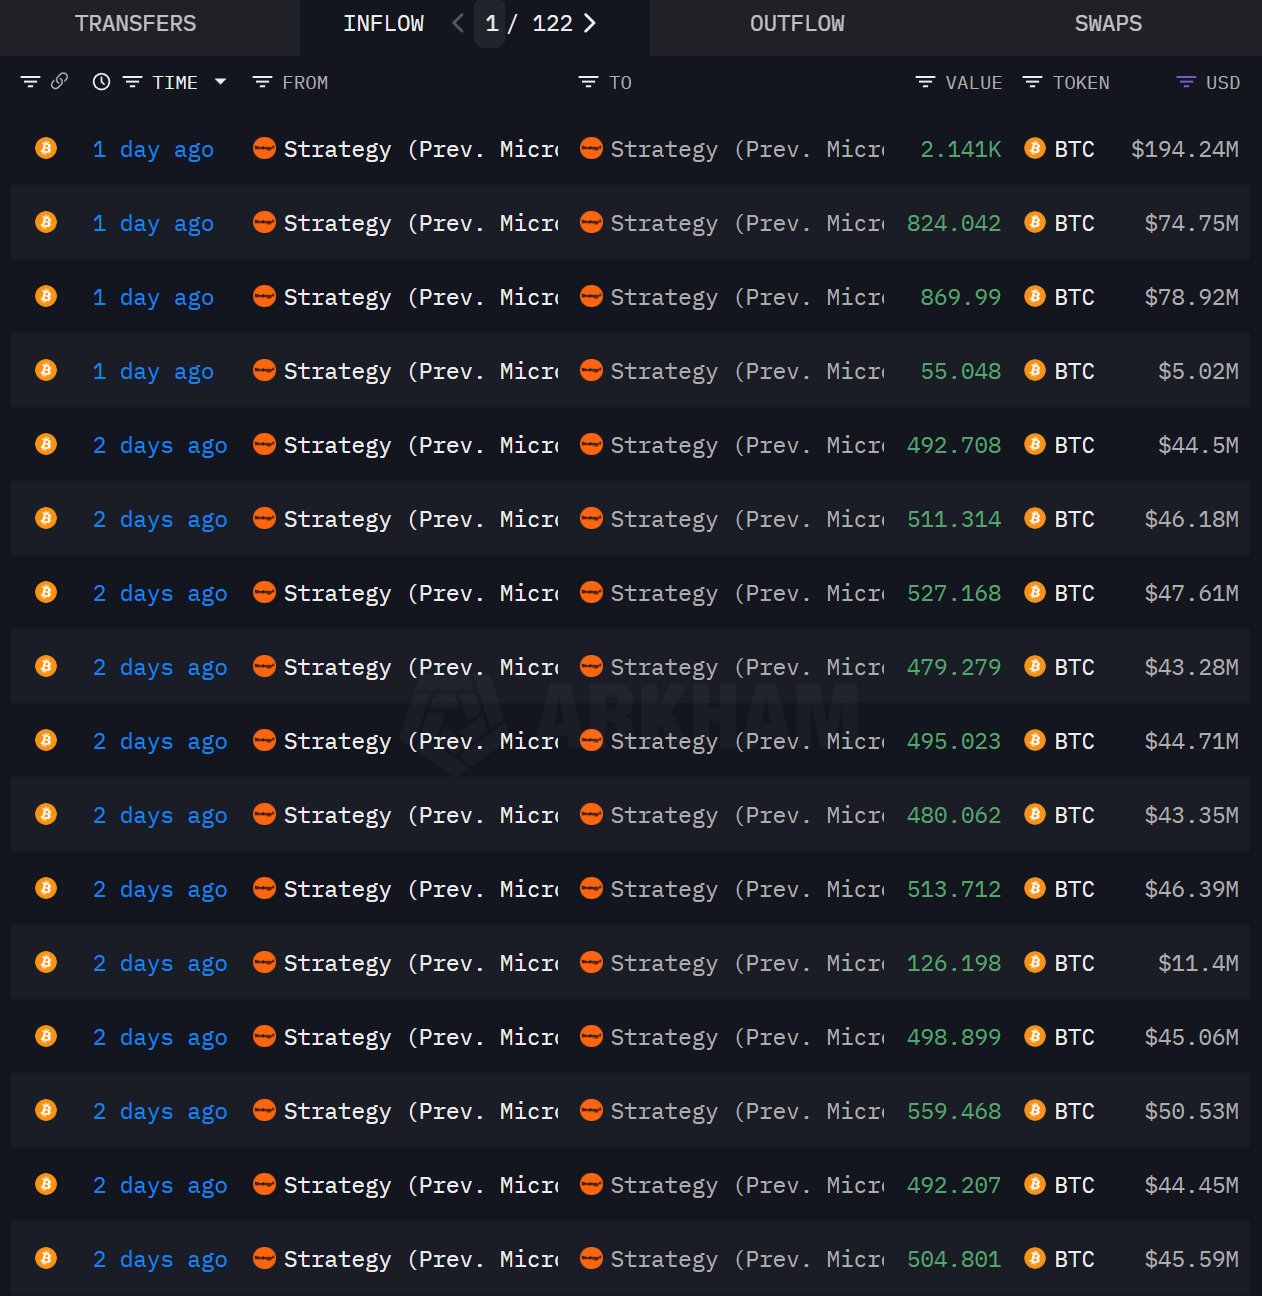Image resolution: width=1262 pixels, height=1296 pixels.
Task: Click Bitcoin chain icon in the $194.24M row
Action: (x=46, y=149)
